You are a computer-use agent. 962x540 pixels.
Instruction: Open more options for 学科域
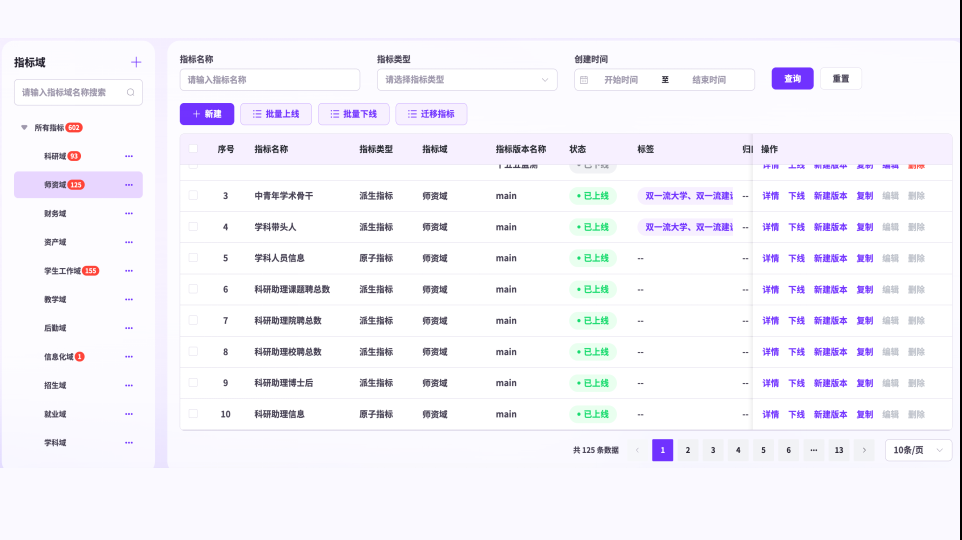tap(129, 442)
